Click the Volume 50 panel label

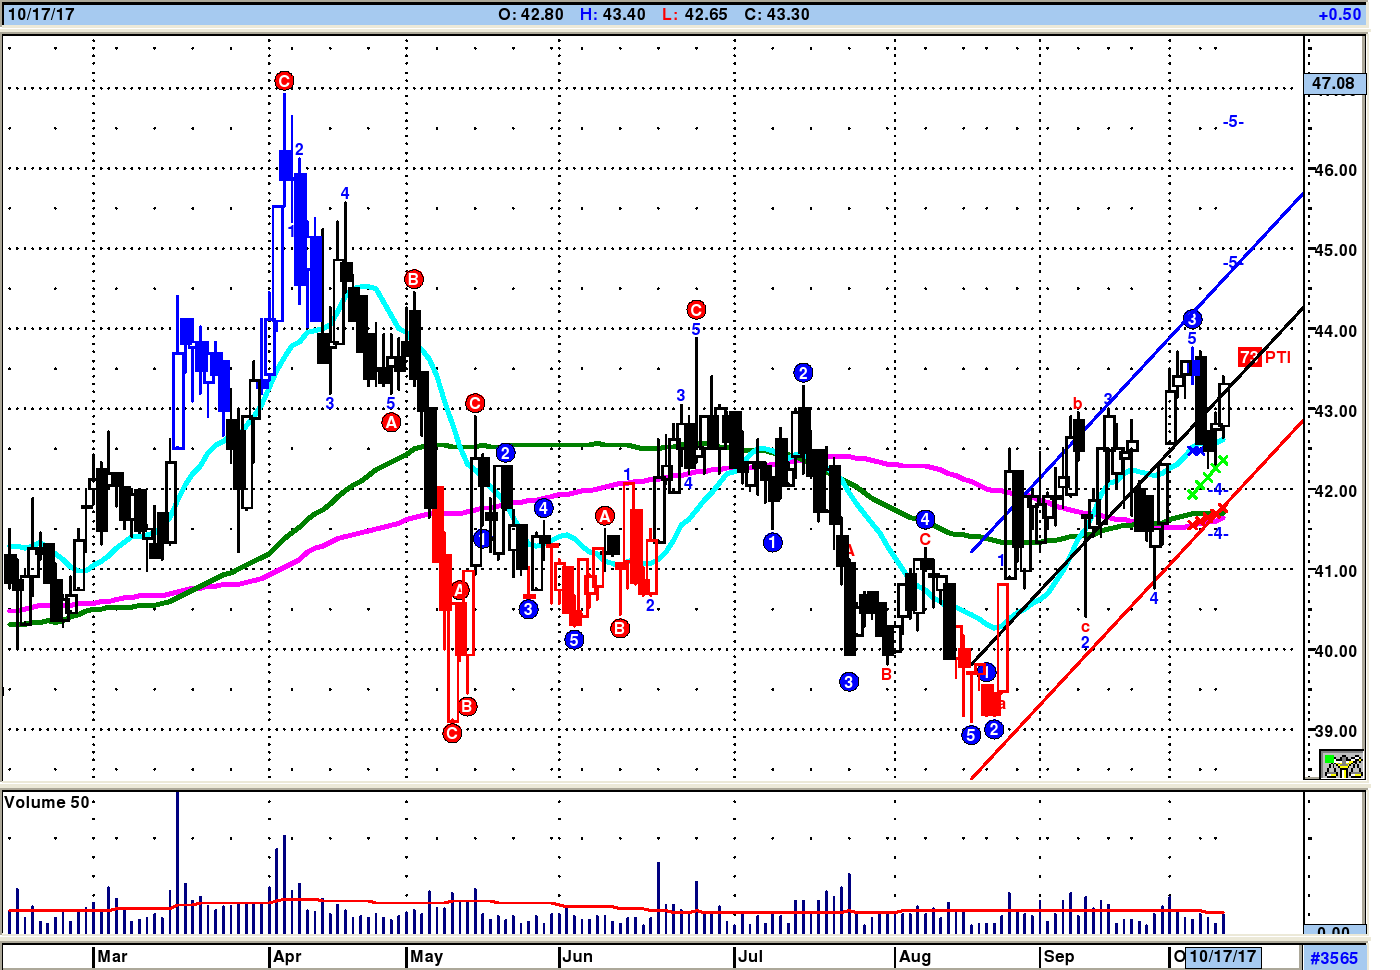tap(46, 802)
